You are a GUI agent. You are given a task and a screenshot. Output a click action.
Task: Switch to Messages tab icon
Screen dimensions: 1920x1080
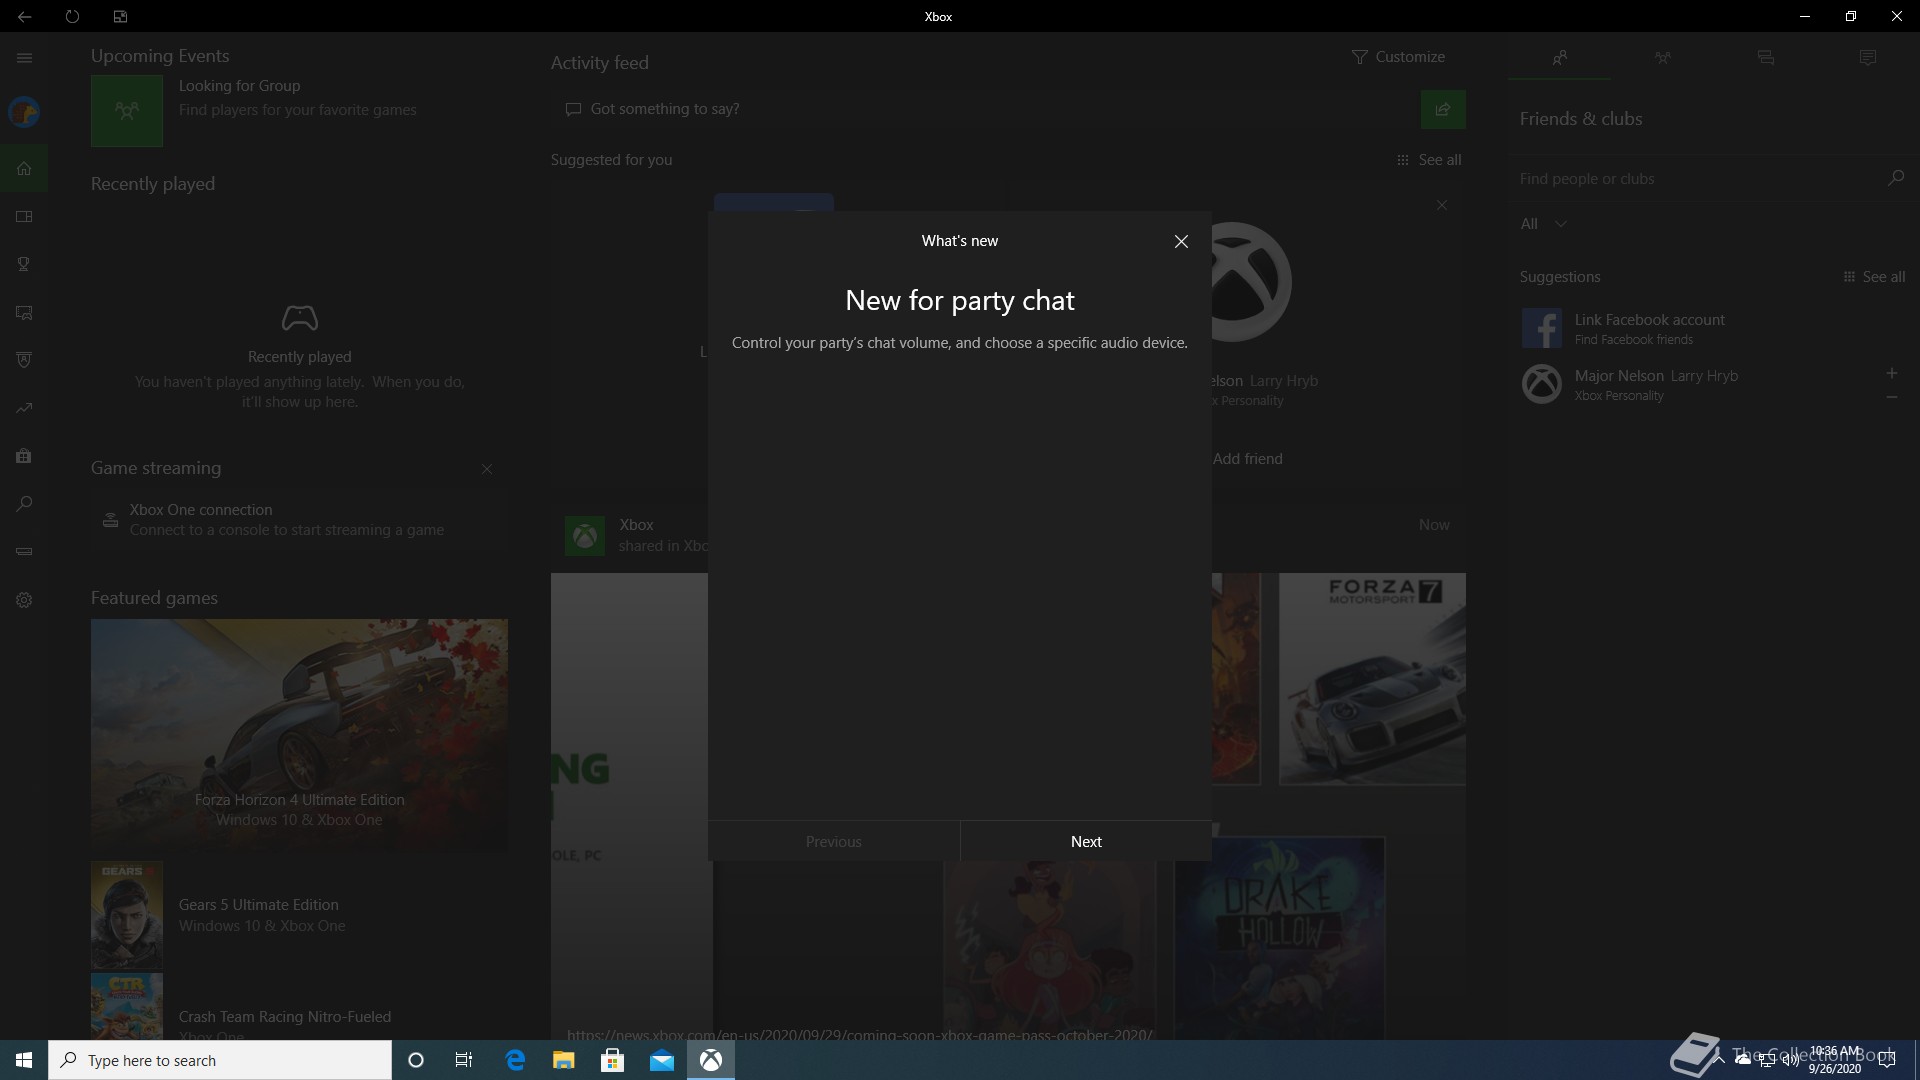pos(1765,58)
